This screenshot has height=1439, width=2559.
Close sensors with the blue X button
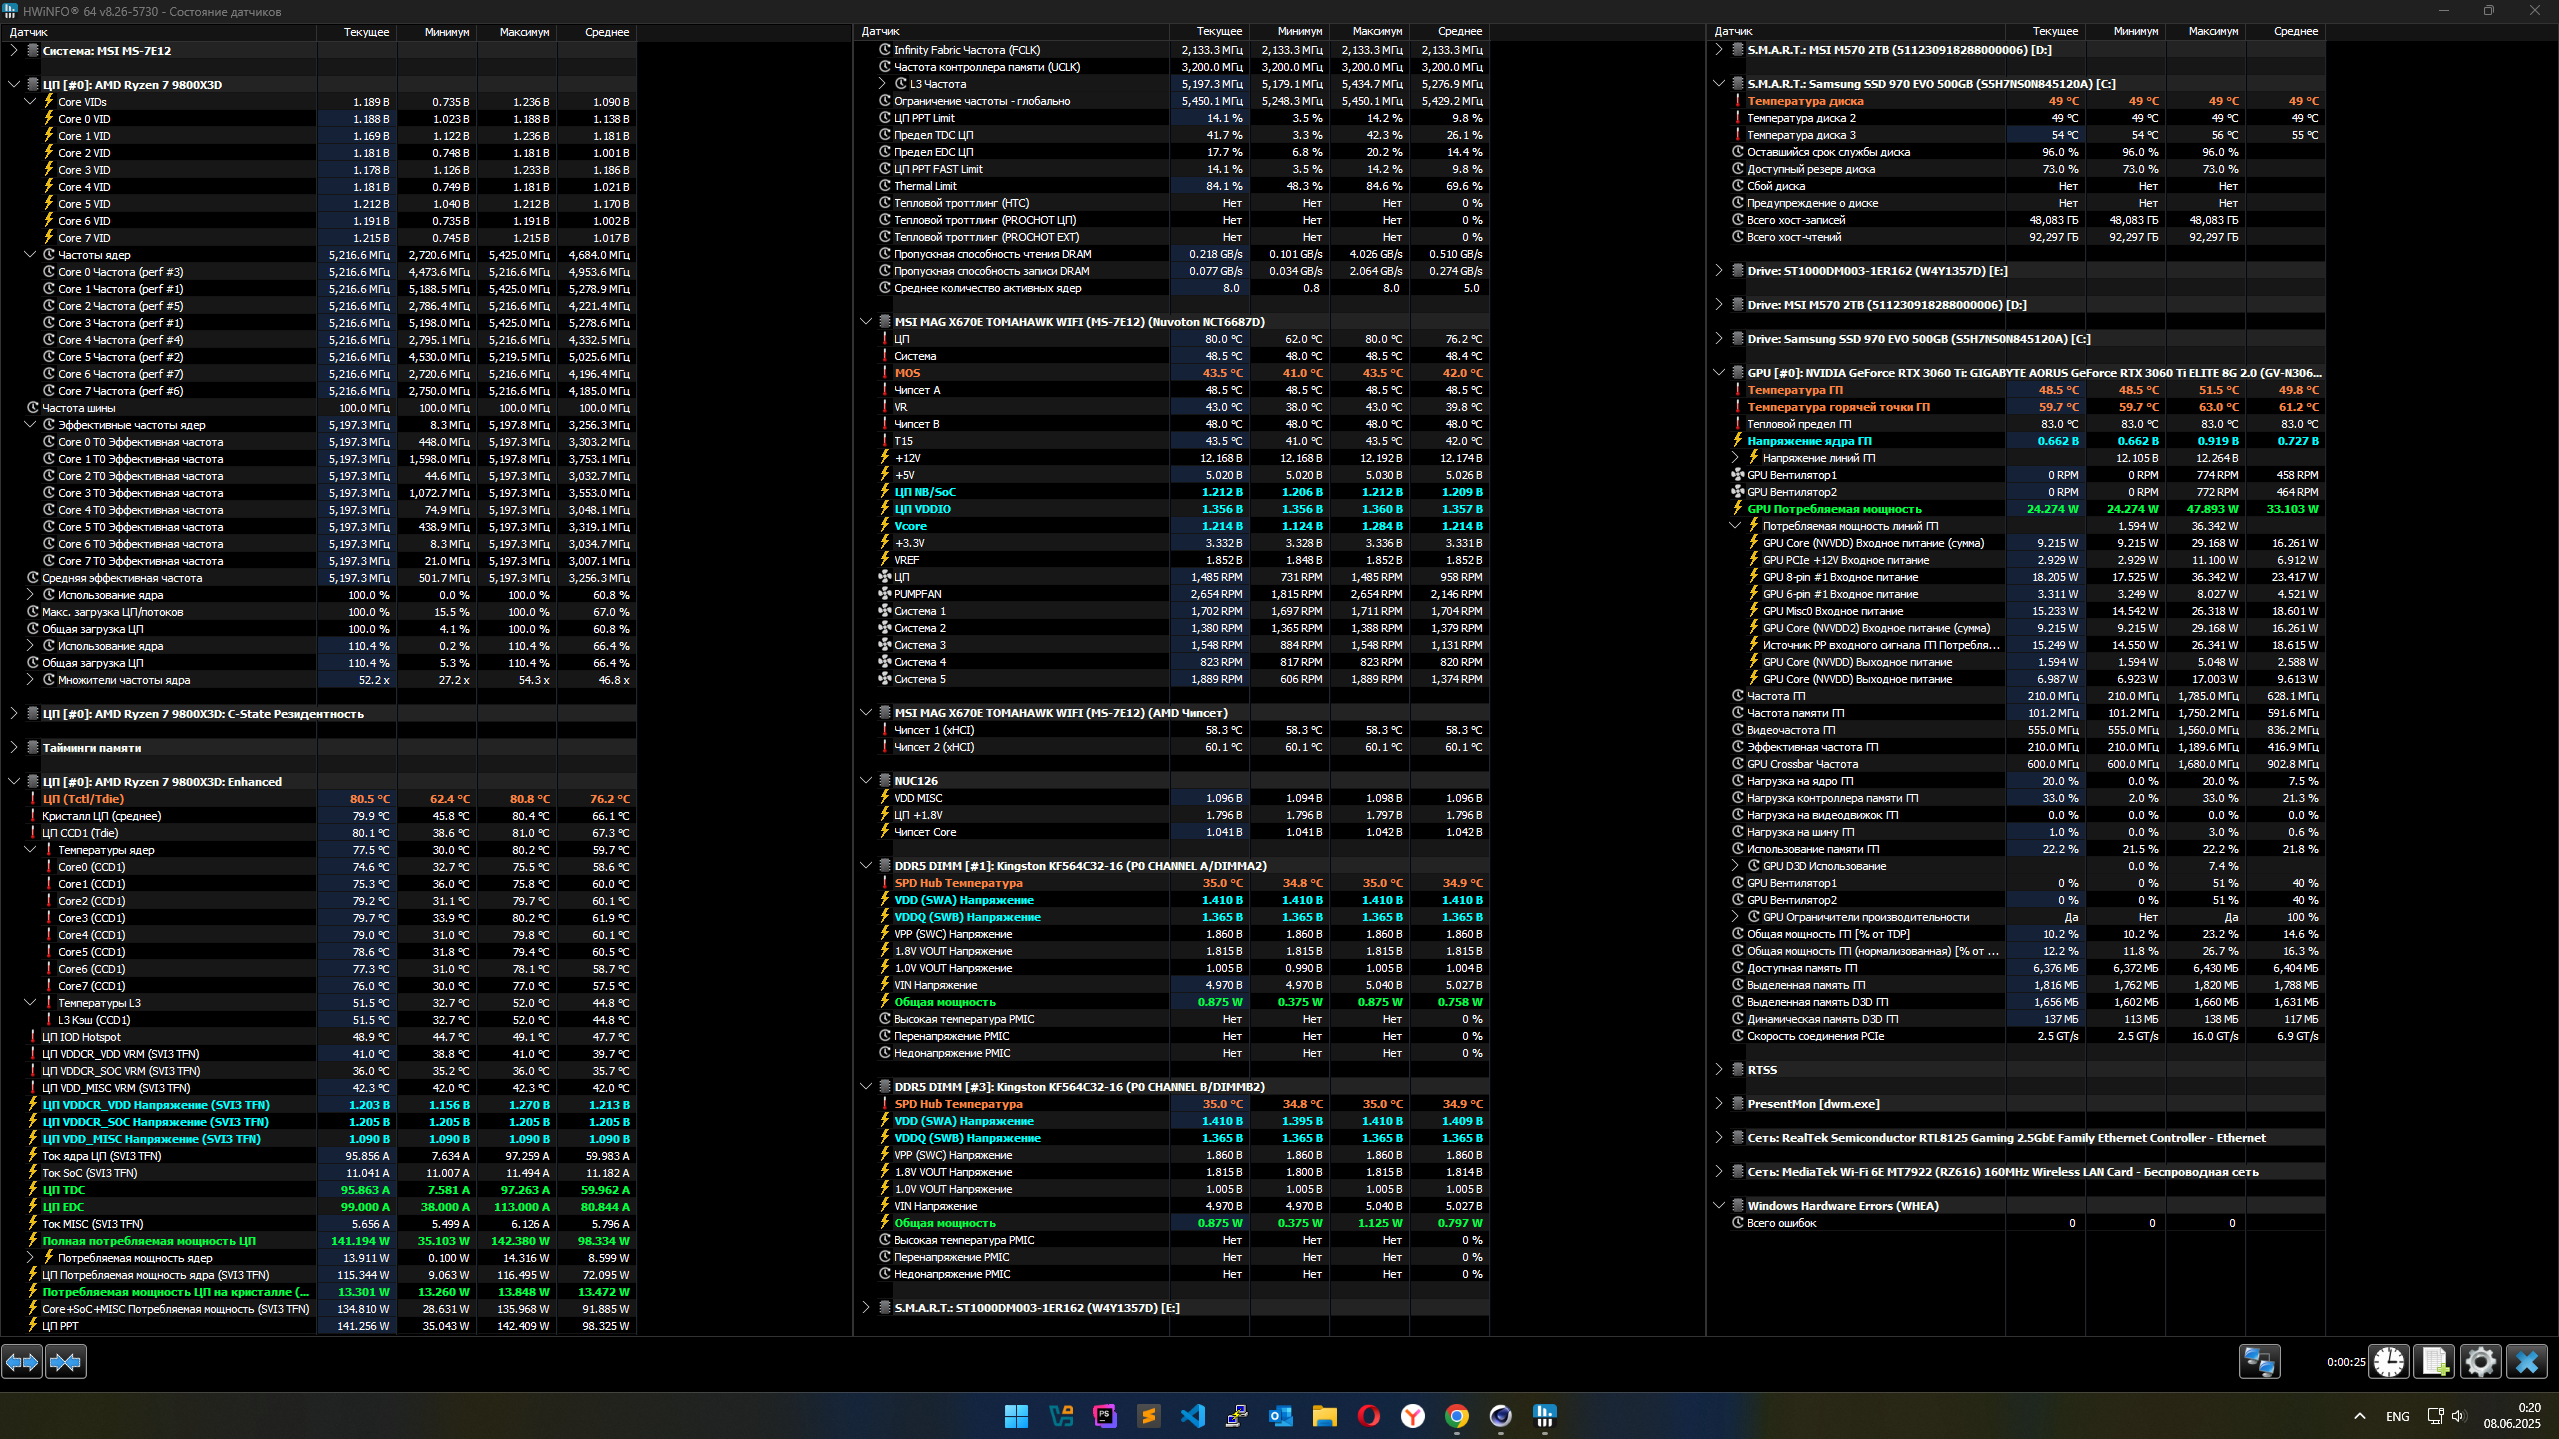pyautogui.click(x=2526, y=1361)
